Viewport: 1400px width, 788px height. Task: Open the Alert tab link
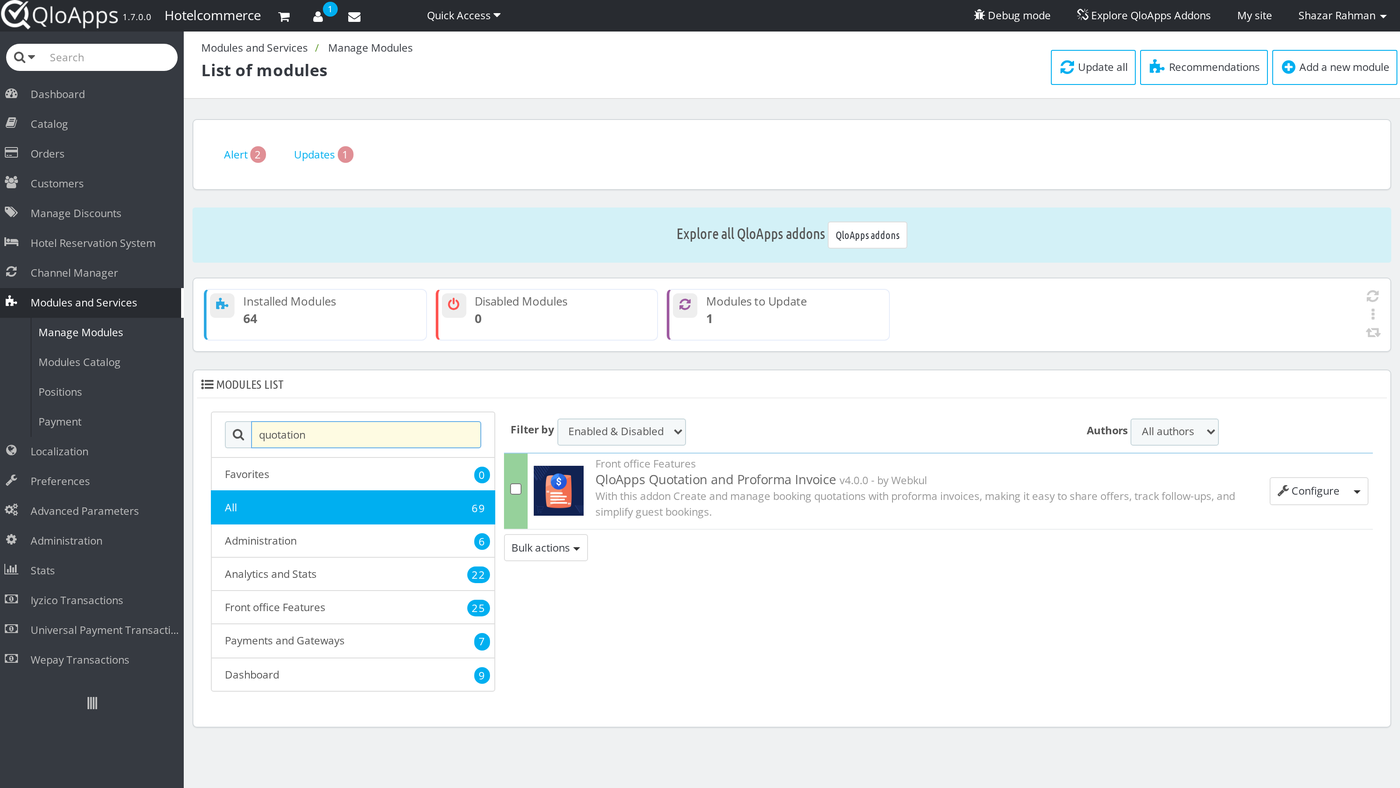tap(244, 154)
